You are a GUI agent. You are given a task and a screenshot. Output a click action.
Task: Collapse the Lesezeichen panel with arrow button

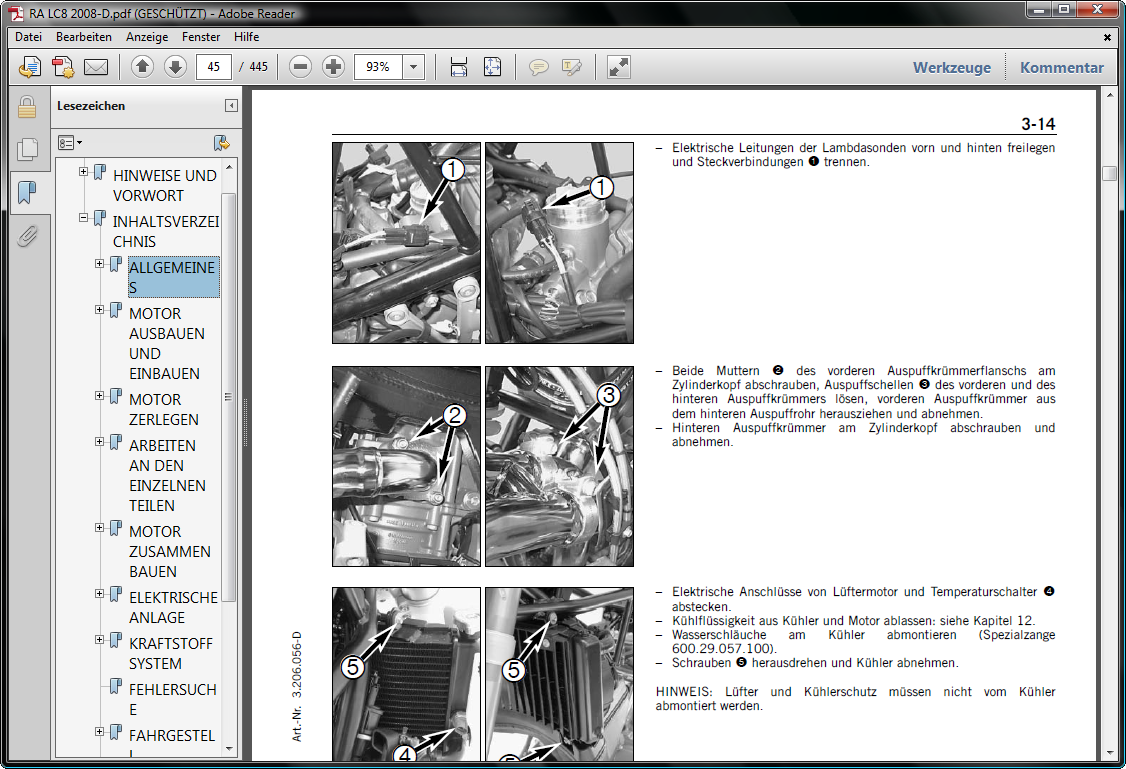pos(231,106)
